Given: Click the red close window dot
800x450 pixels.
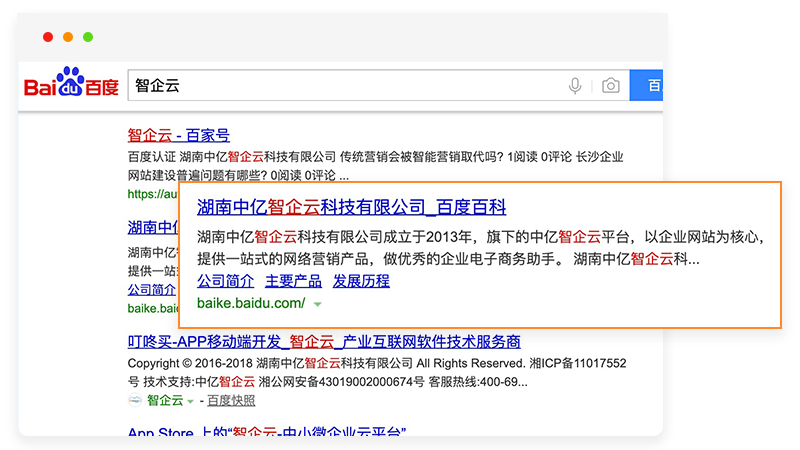Looking at the screenshot, I should click(x=48, y=37).
